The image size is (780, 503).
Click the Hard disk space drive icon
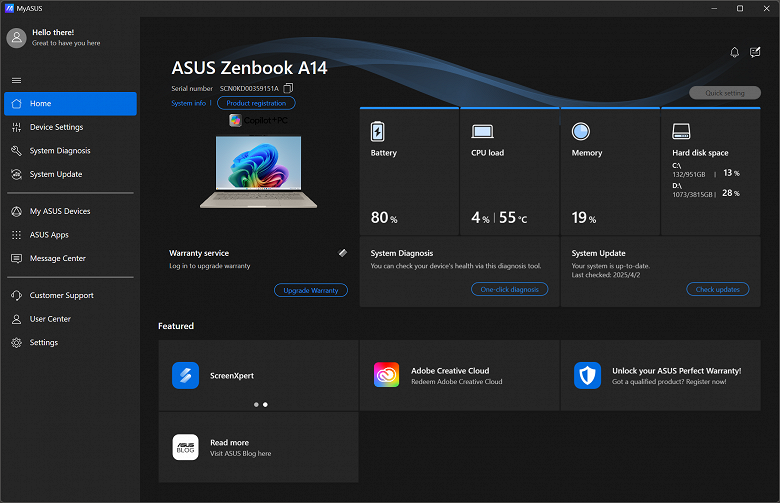682,131
